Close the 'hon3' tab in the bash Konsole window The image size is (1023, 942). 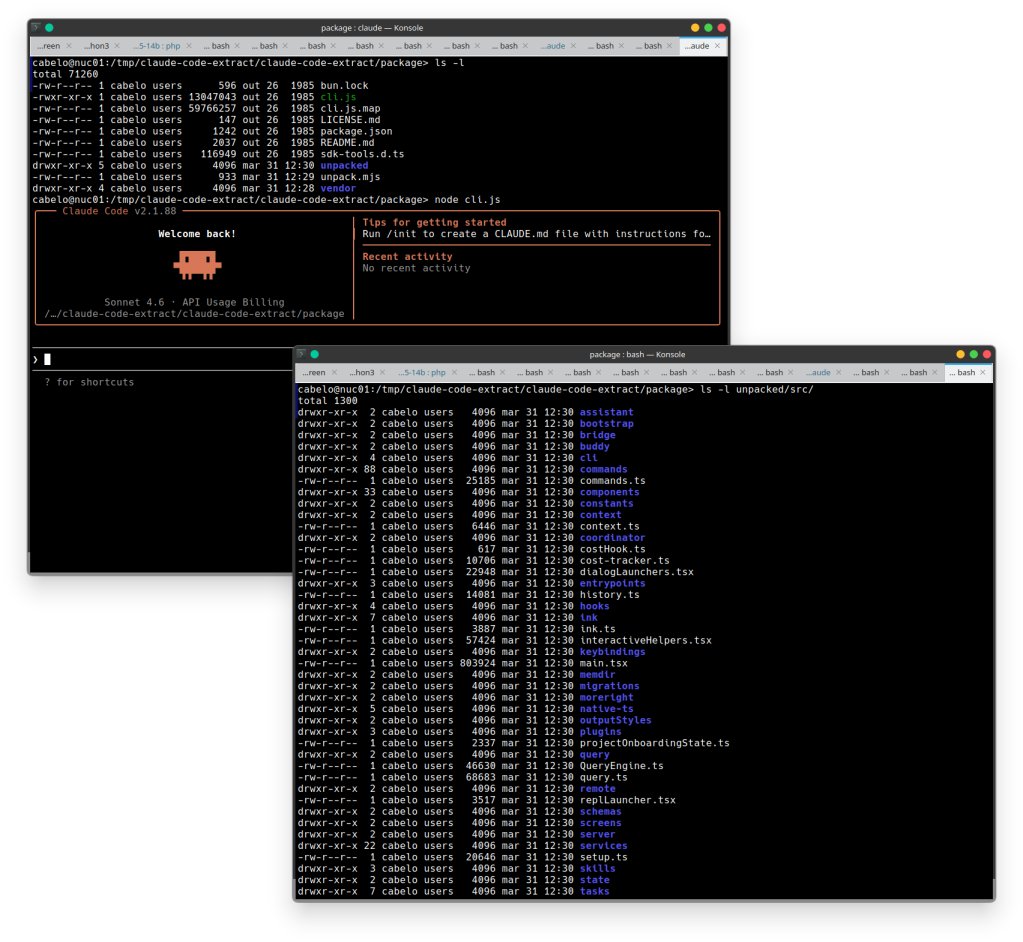[382, 372]
